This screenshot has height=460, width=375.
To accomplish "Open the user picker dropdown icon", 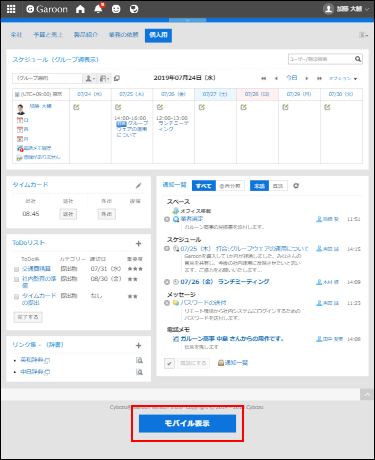I will pos(90,78).
